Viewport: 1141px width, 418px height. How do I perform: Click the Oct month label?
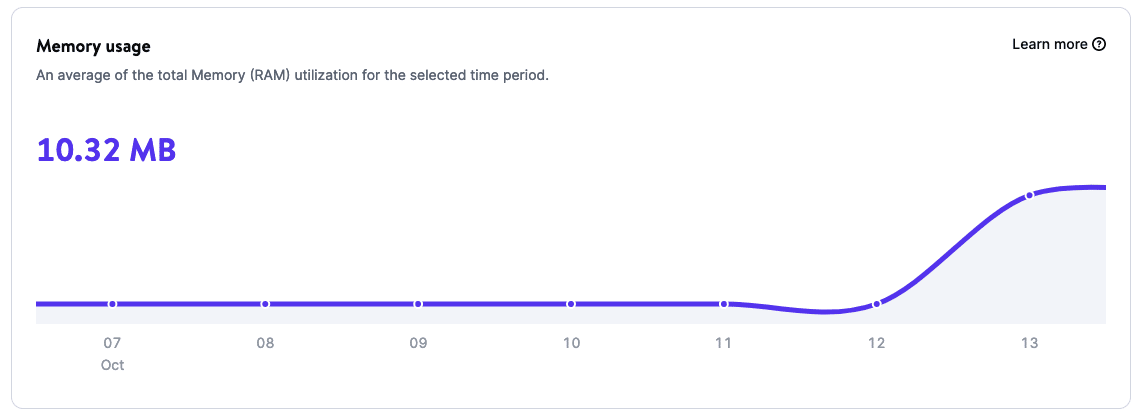(112, 365)
